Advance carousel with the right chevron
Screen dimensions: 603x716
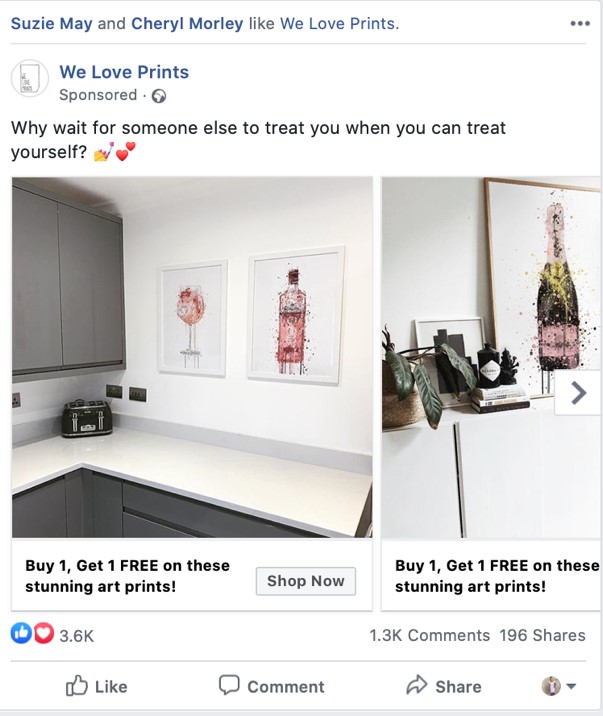[578, 393]
